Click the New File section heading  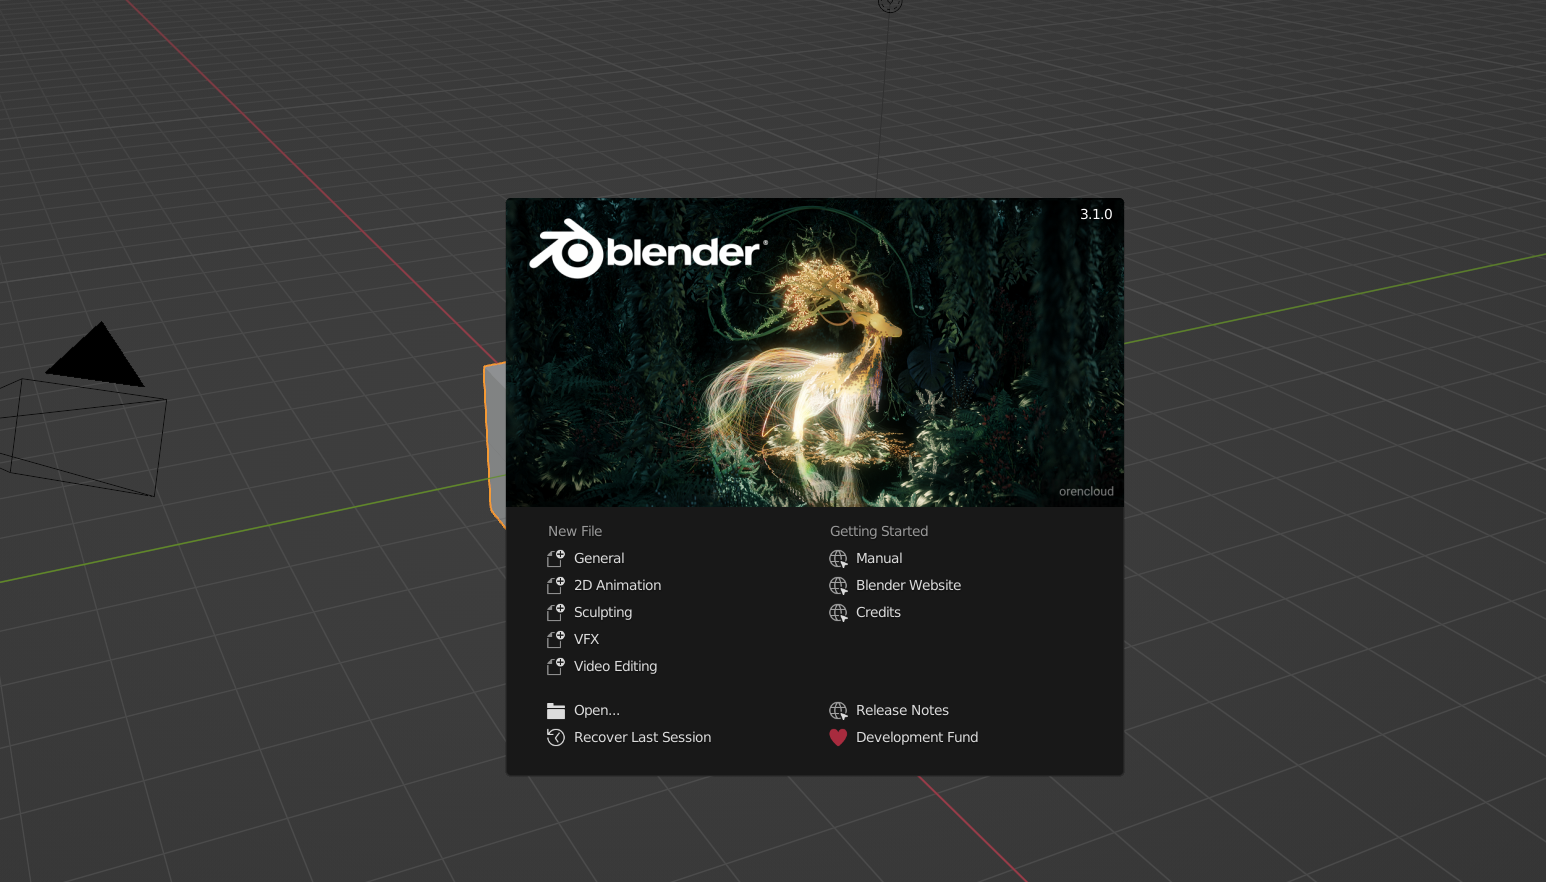pyautogui.click(x=575, y=531)
